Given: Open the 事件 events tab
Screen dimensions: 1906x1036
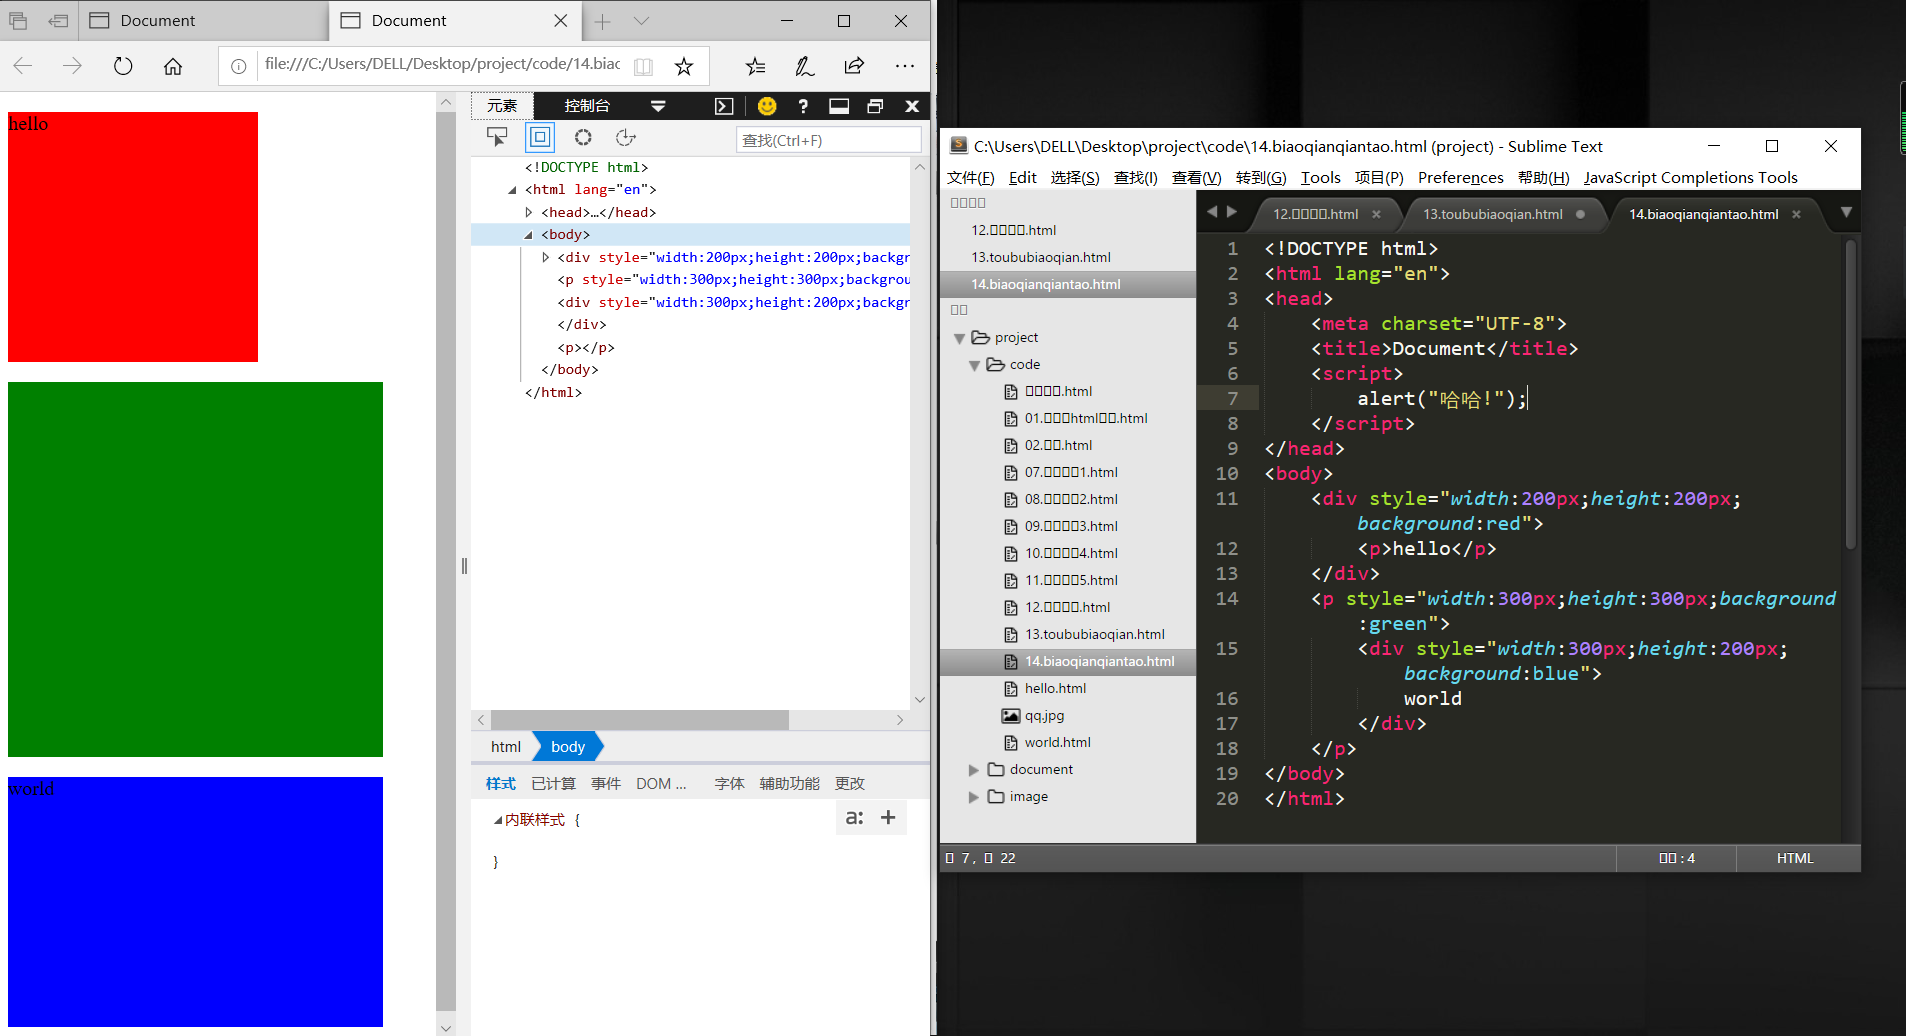Looking at the screenshot, I should pyautogui.click(x=606, y=784).
